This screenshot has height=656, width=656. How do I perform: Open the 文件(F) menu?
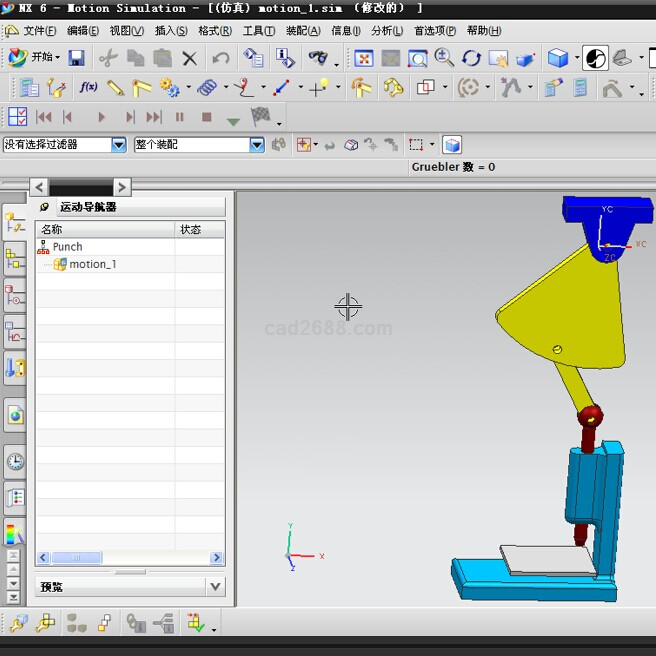coord(39,31)
